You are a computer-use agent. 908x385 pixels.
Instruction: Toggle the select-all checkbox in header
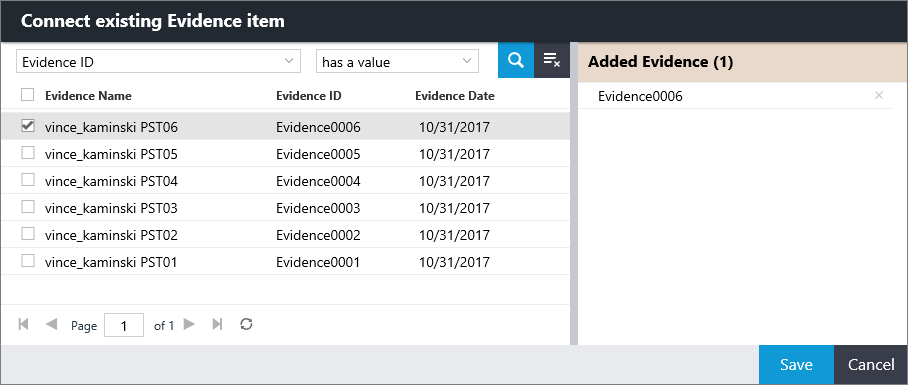click(x=28, y=94)
